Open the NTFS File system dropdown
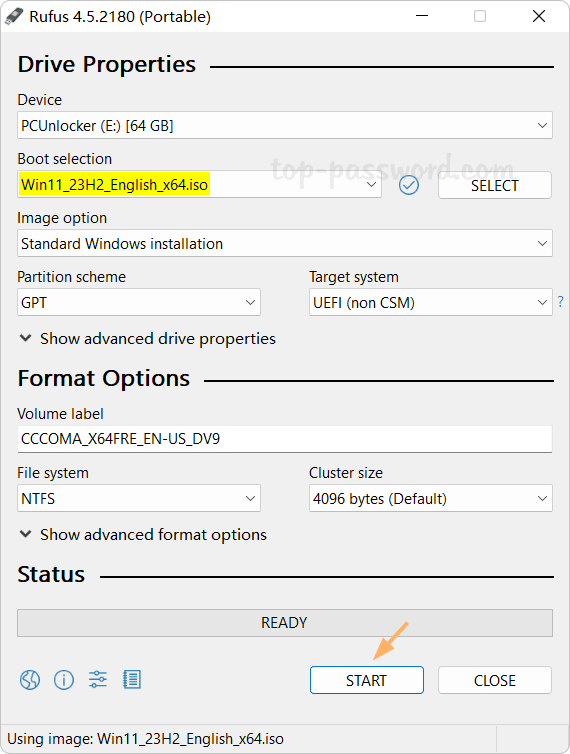The width and height of the screenshot is (570, 754). [139, 498]
